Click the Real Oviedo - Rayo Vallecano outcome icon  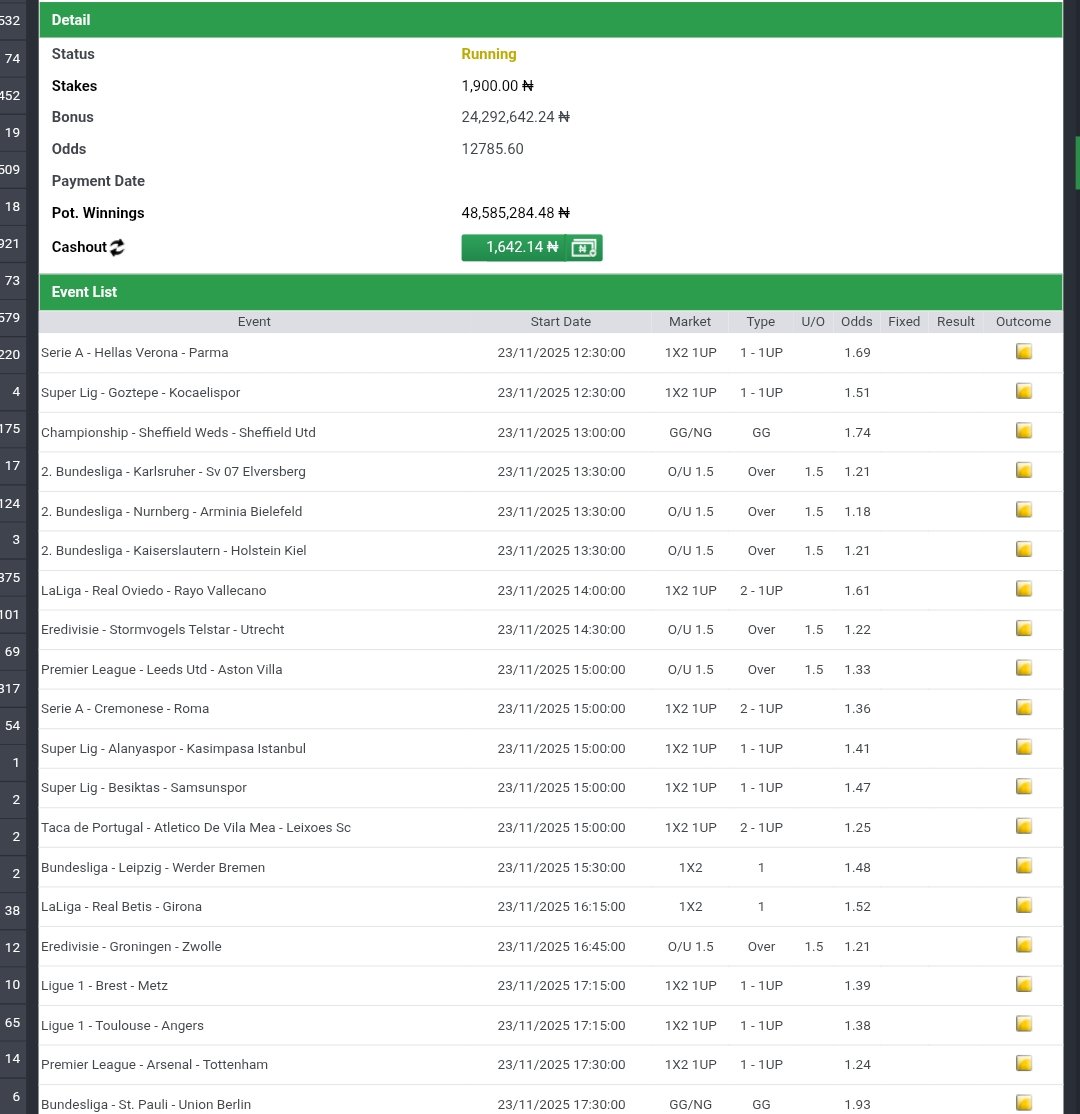pyautogui.click(x=1024, y=589)
